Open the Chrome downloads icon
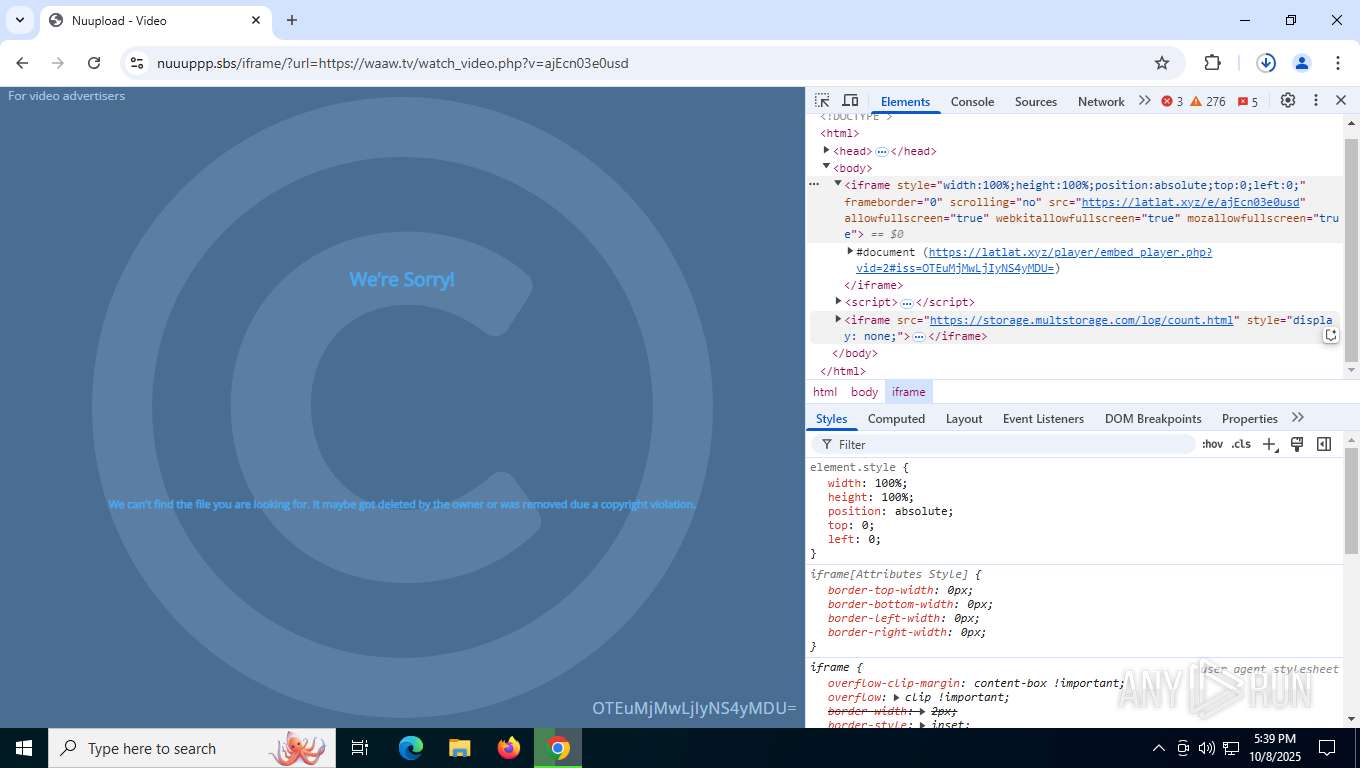This screenshot has height=768, width=1360. (x=1266, y=63)
